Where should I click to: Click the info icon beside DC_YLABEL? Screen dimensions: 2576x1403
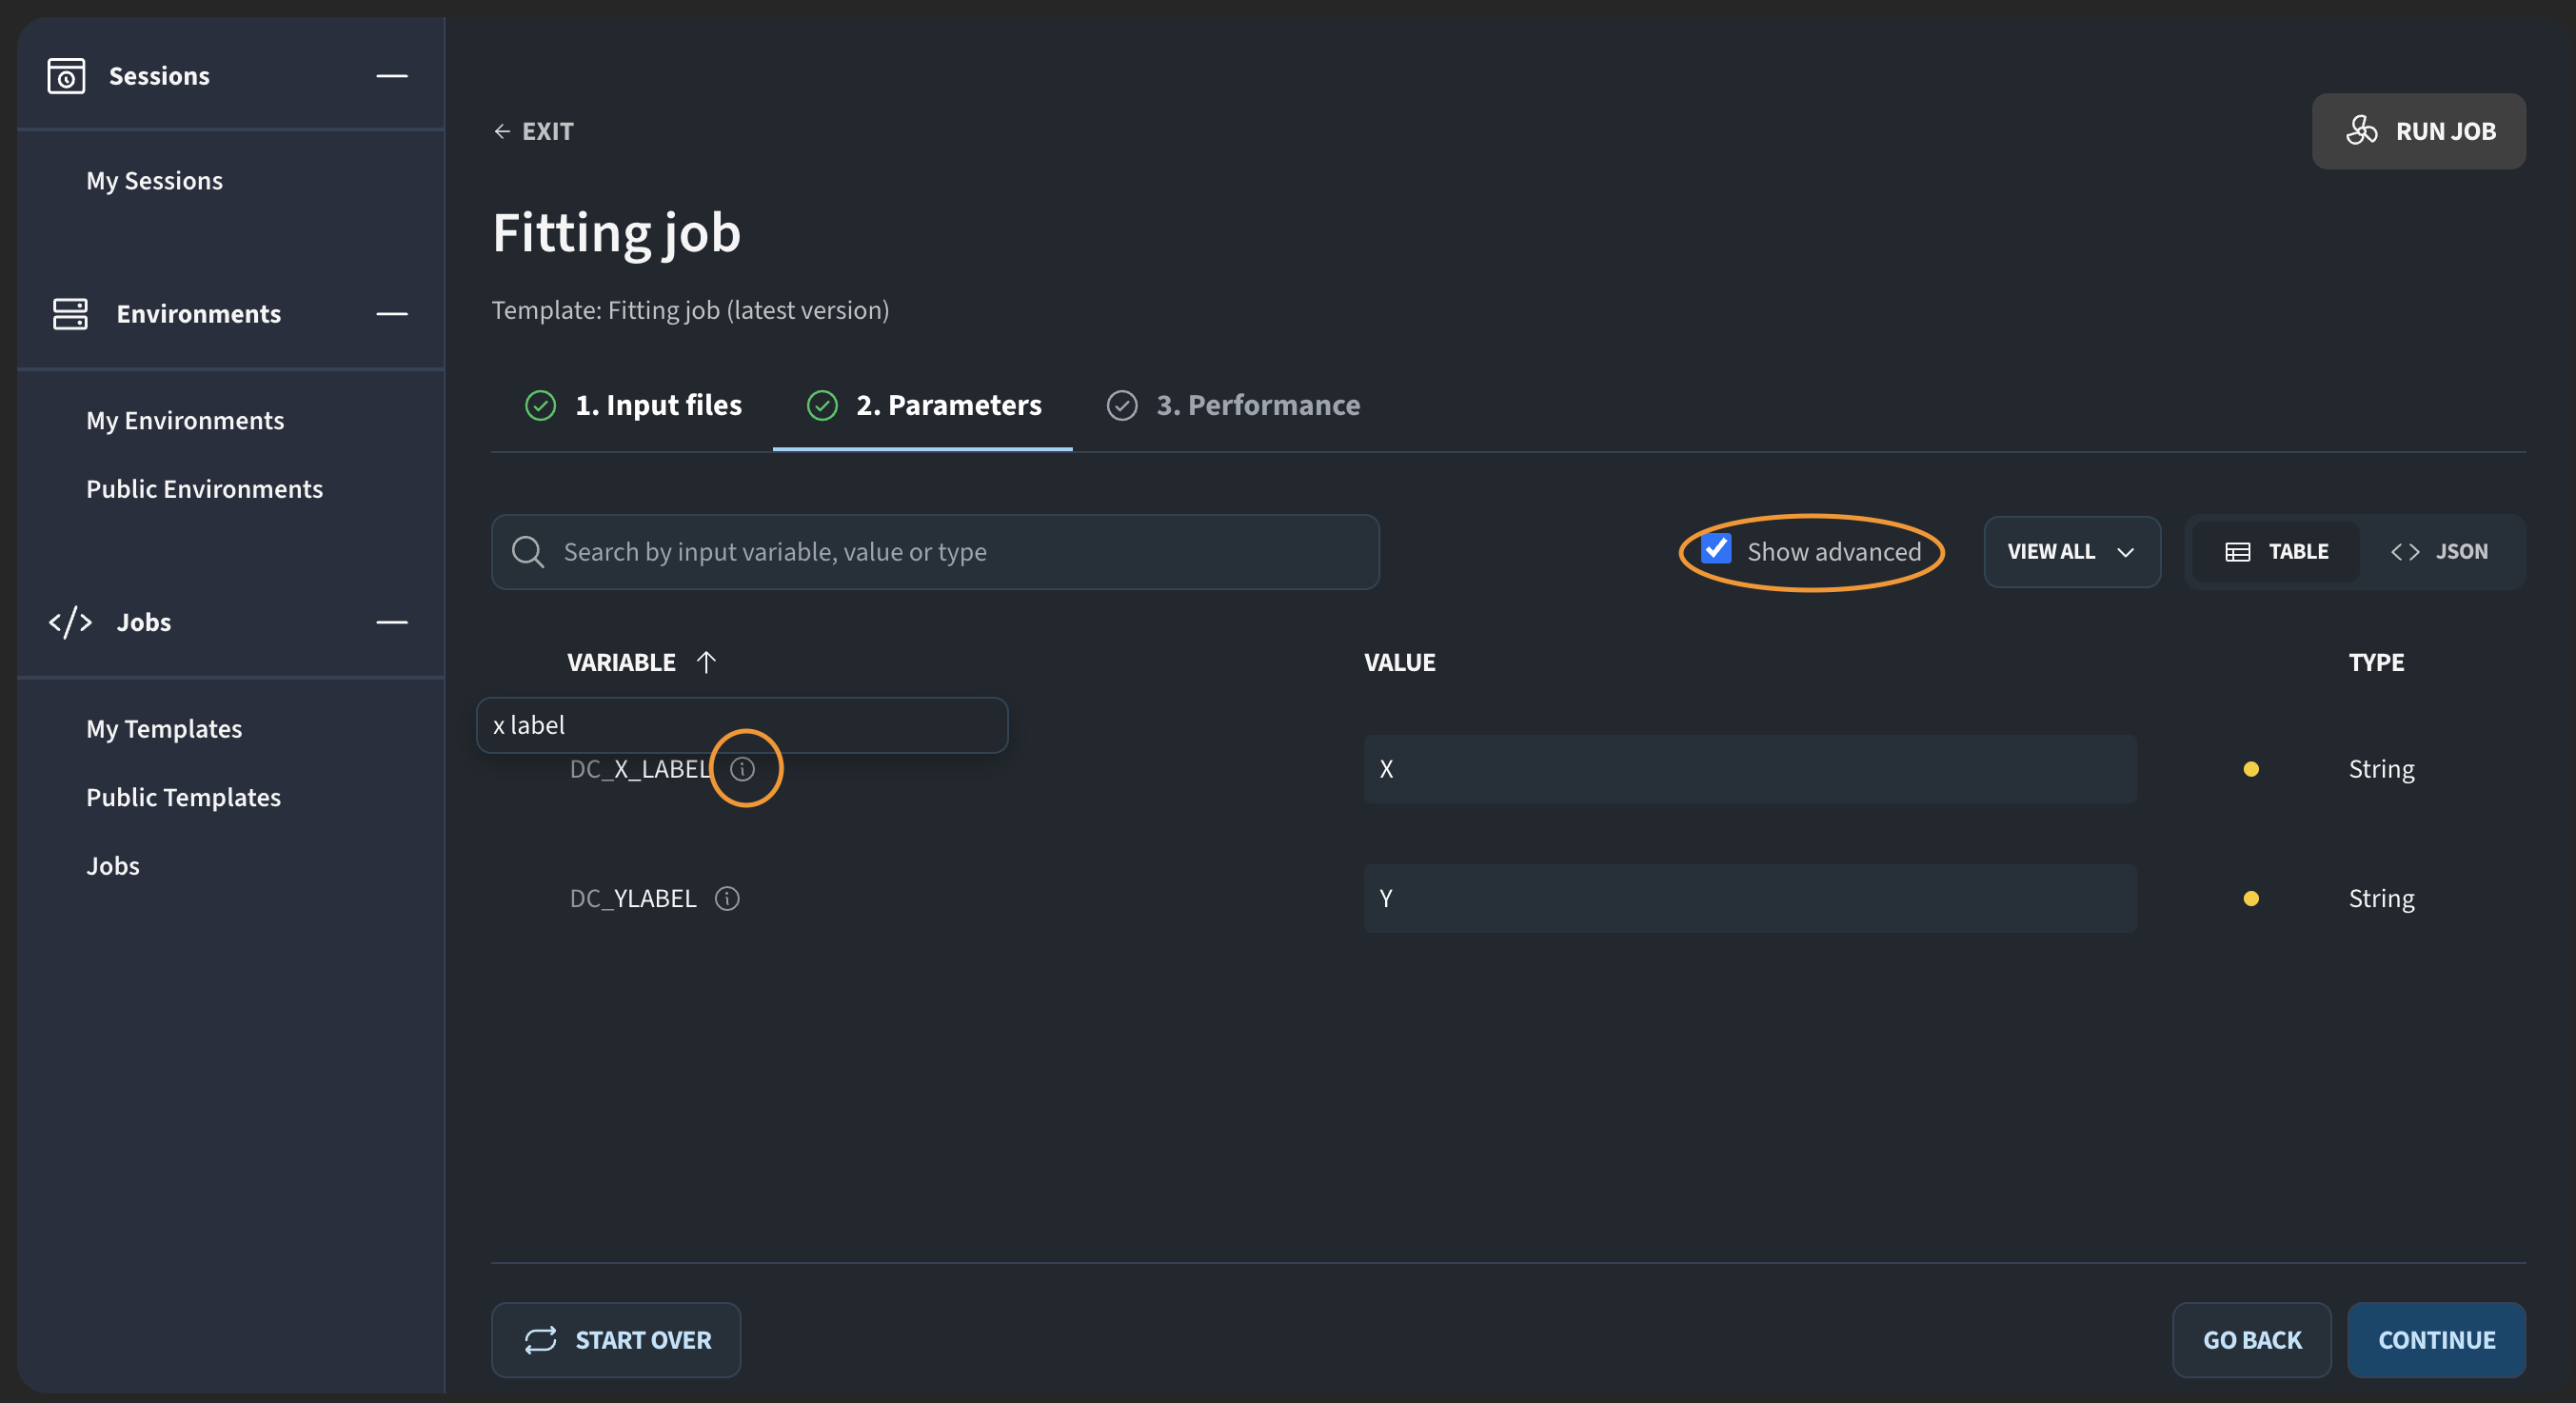pos(727,898)
